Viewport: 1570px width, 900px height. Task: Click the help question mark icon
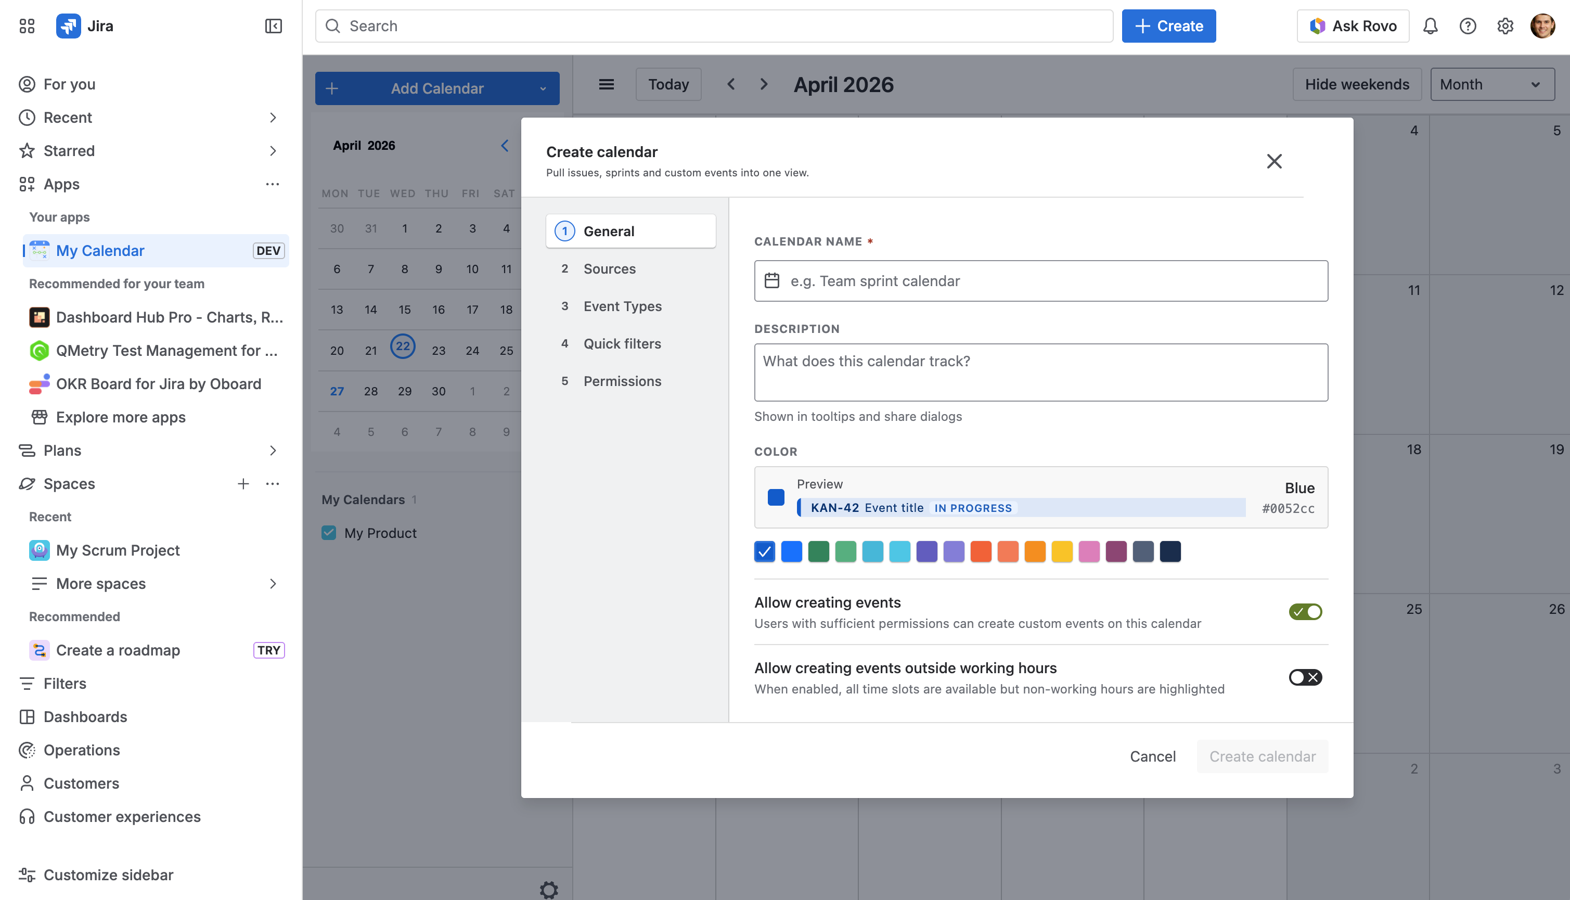click(1467, 26)
